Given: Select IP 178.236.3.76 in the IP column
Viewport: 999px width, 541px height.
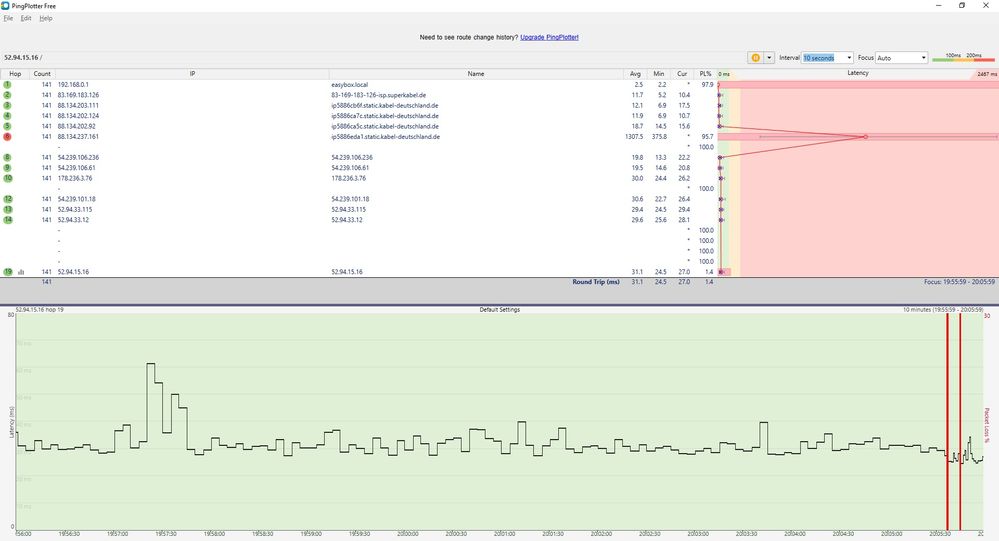Looking at the screenshot, I should 75,178.
